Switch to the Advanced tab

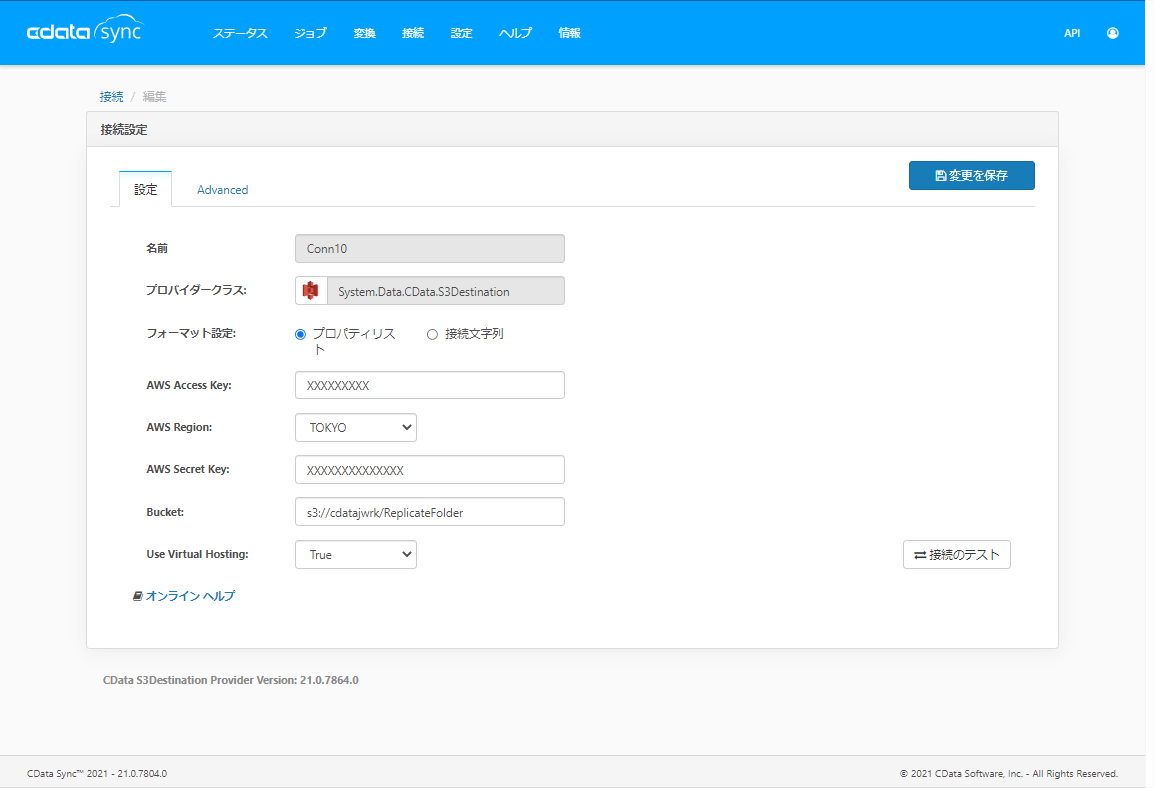pos(222,189)
